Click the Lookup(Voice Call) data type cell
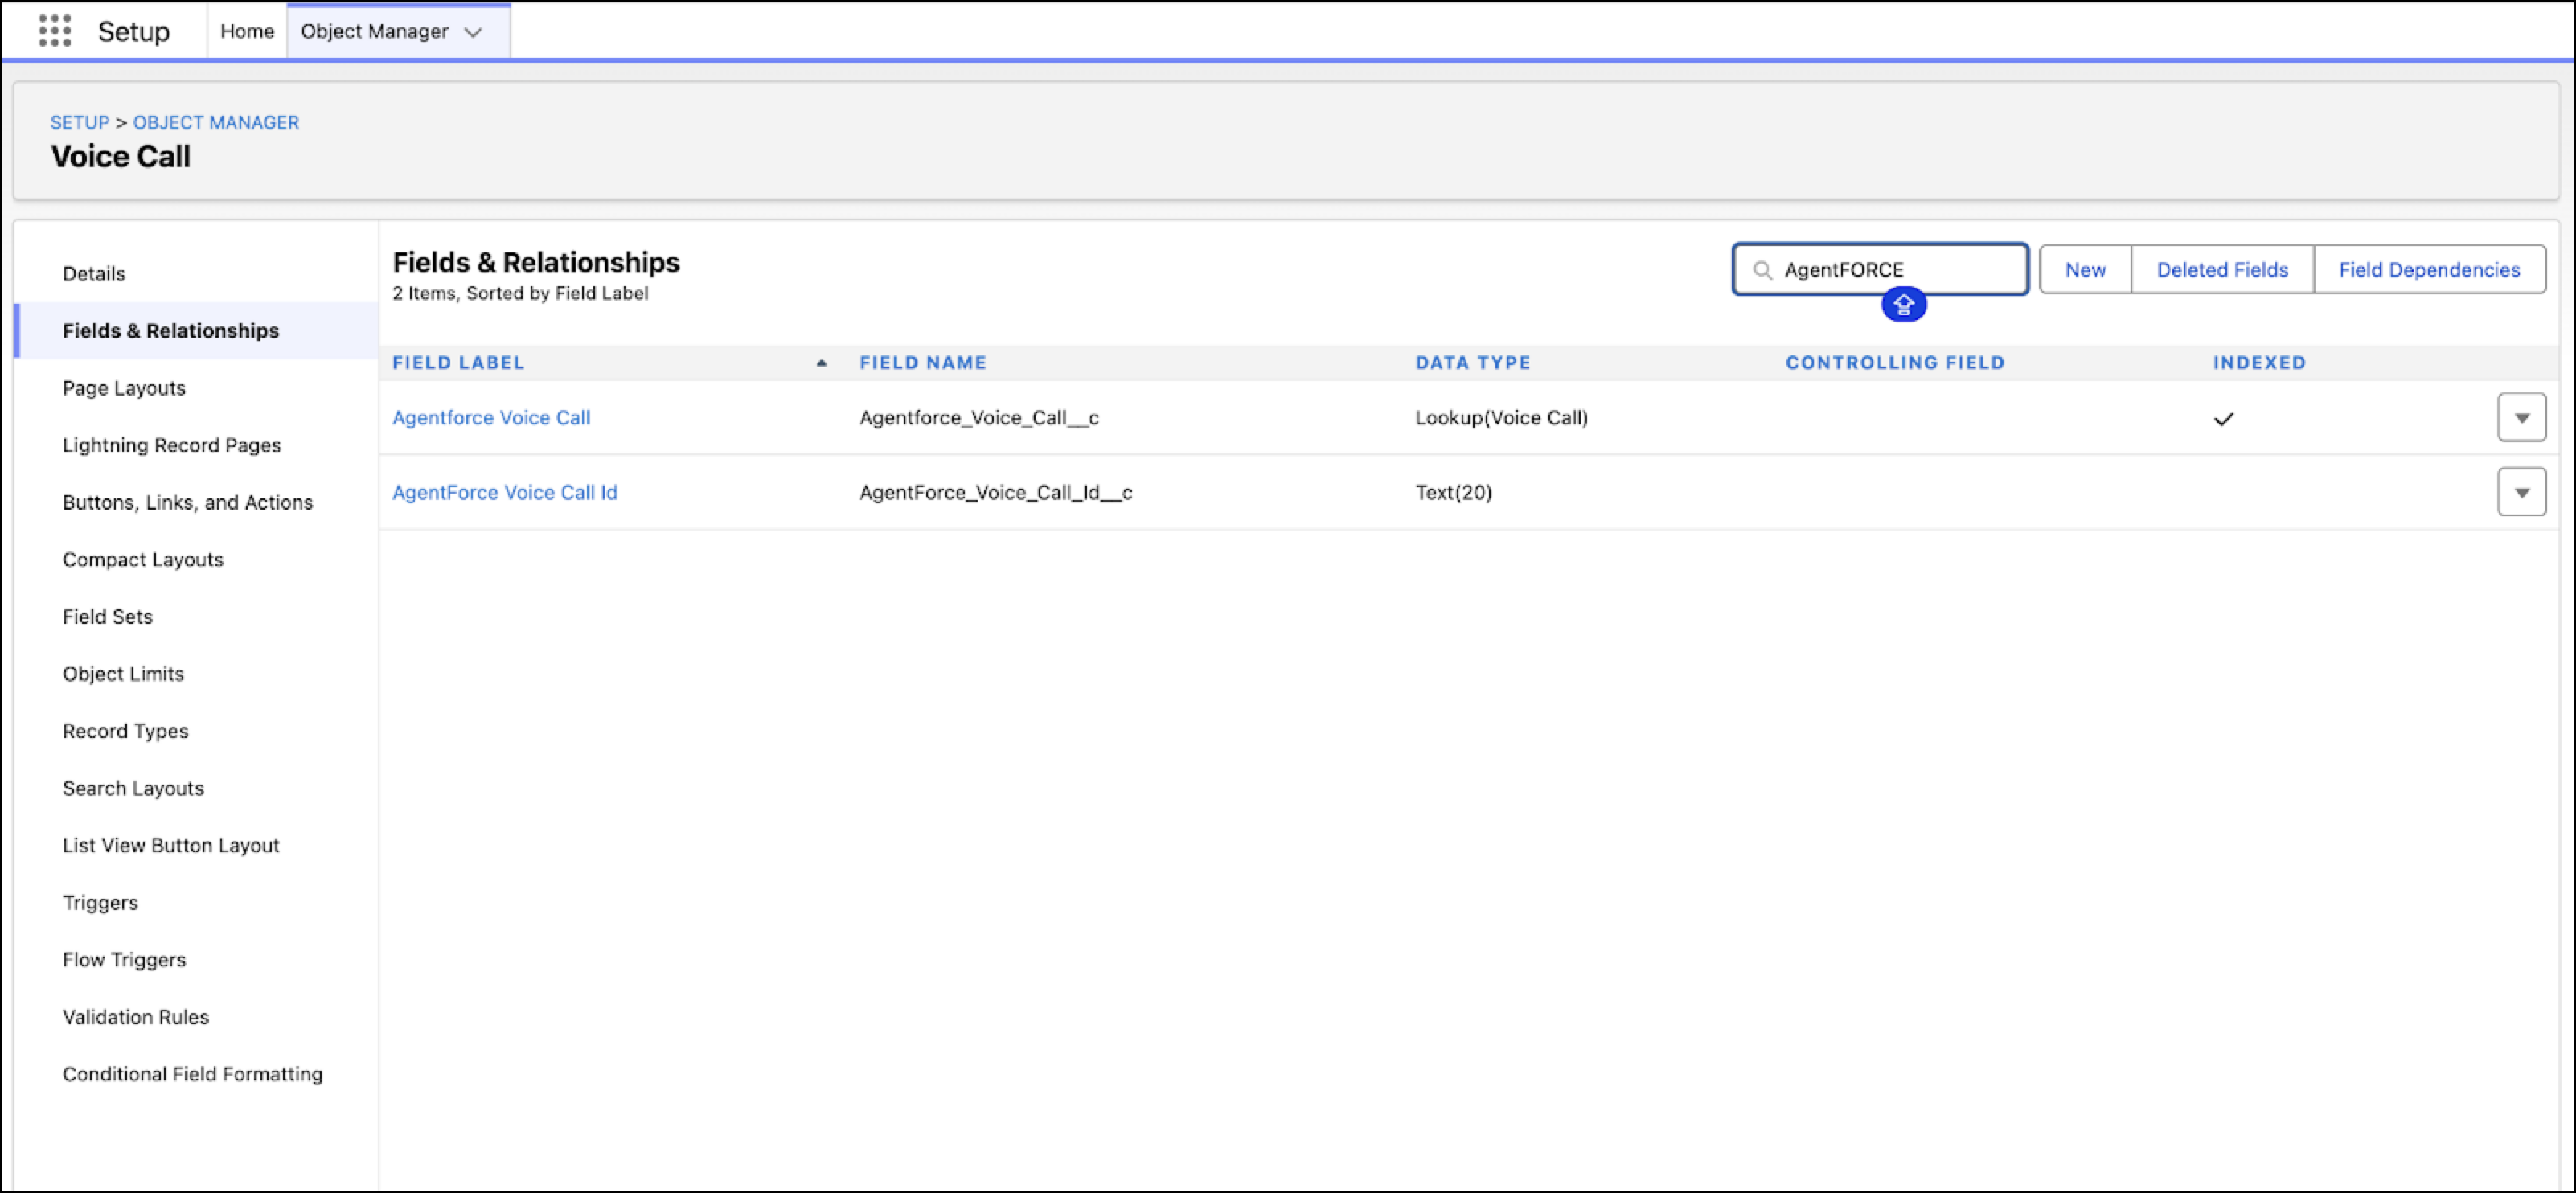This screenshot has height=1193, width=2576. coord(1501,418)
